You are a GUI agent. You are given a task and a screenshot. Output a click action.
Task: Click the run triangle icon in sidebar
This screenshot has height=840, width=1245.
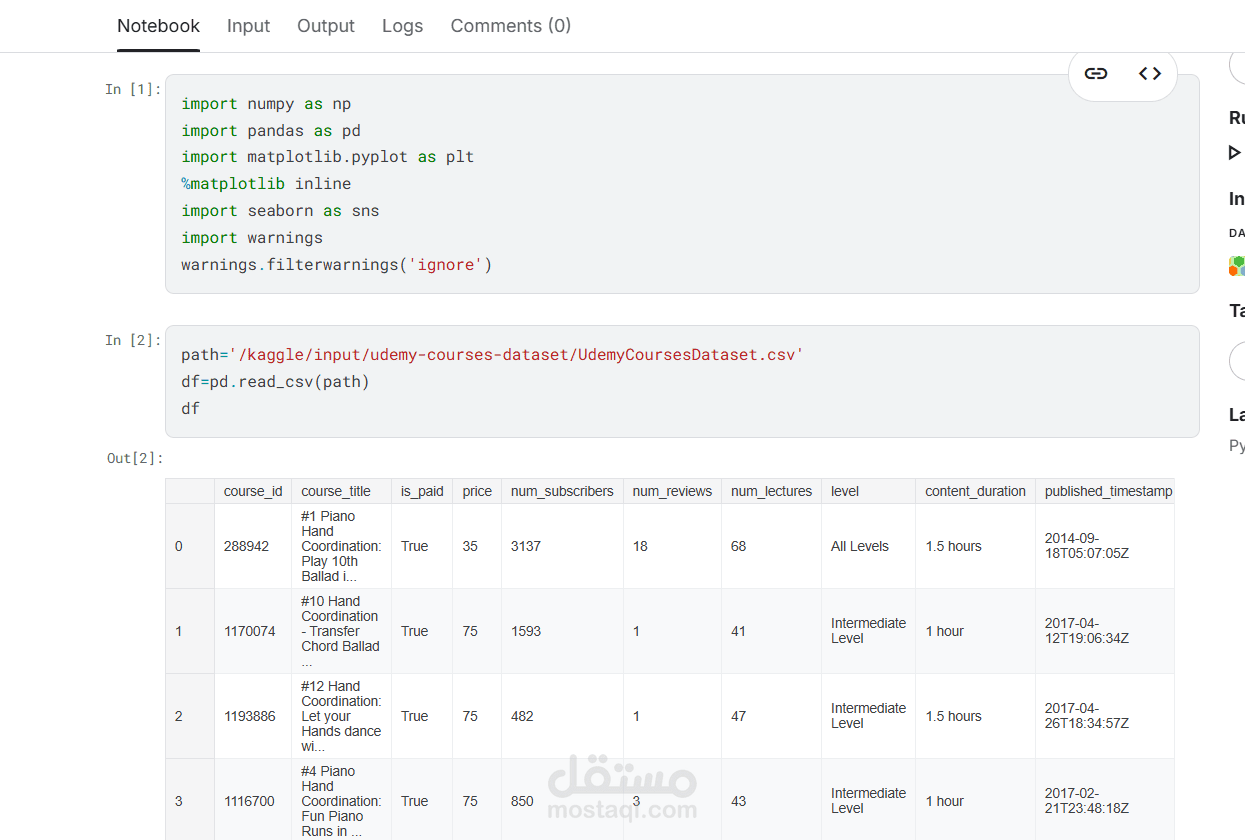coord(1235,153)
